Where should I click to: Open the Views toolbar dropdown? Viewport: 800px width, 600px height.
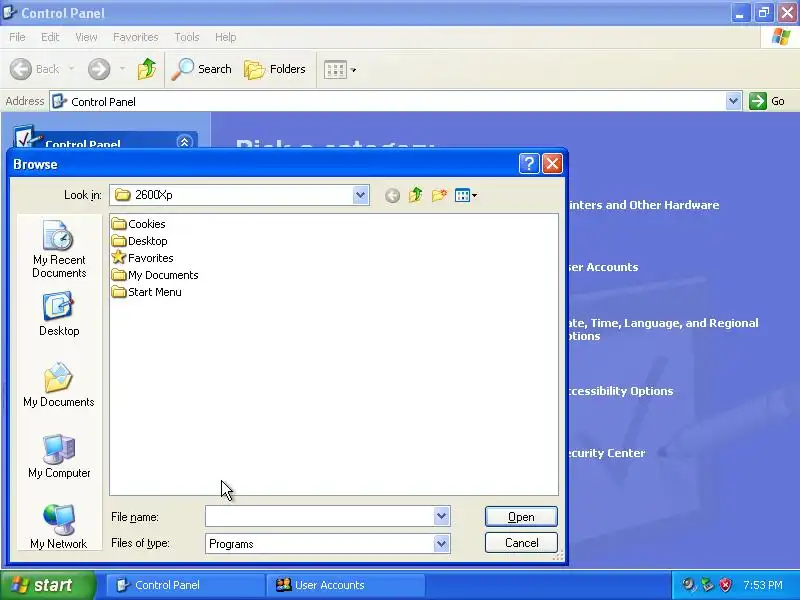click(340, 70)
